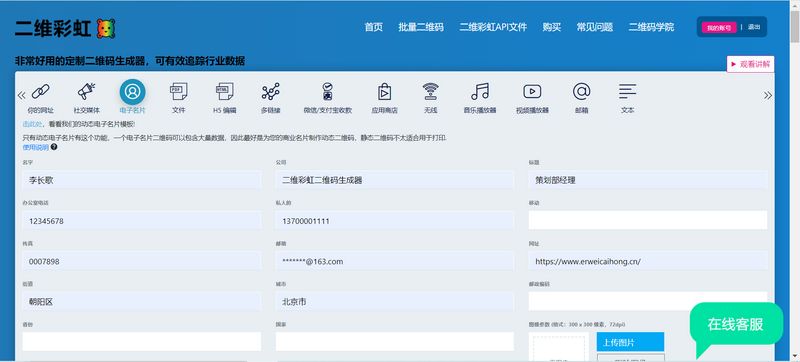
Task: Open the 使用说明 link
Action: pos(35,147)
